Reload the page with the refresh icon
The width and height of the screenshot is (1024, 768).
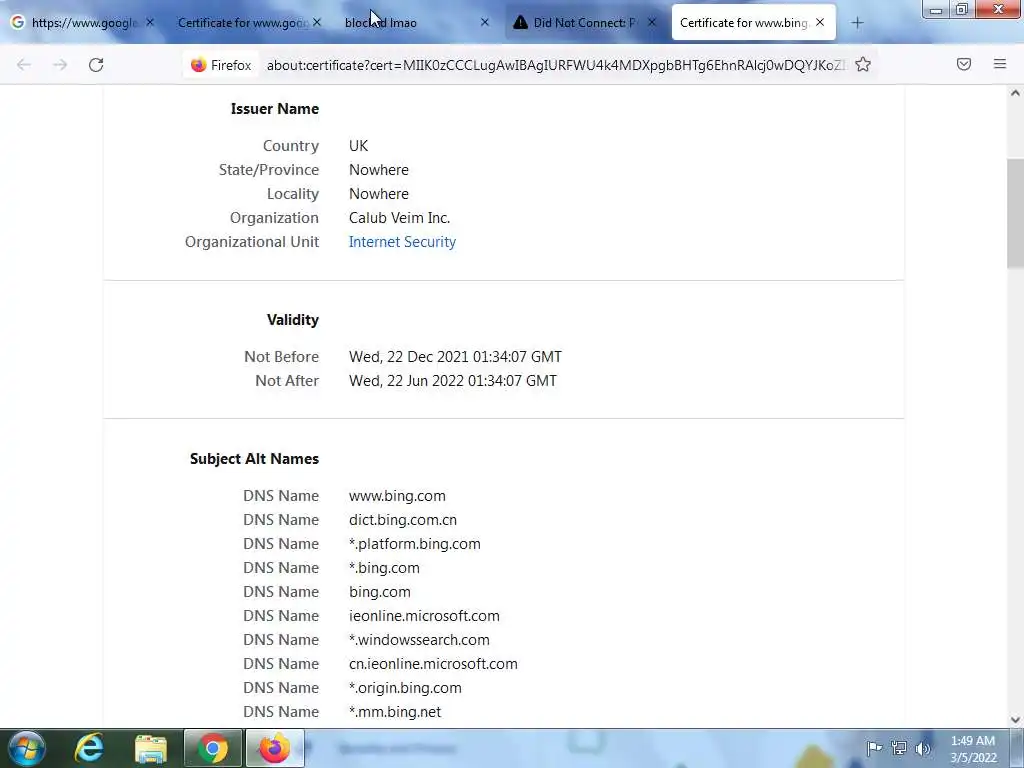(x=96, y=65)
